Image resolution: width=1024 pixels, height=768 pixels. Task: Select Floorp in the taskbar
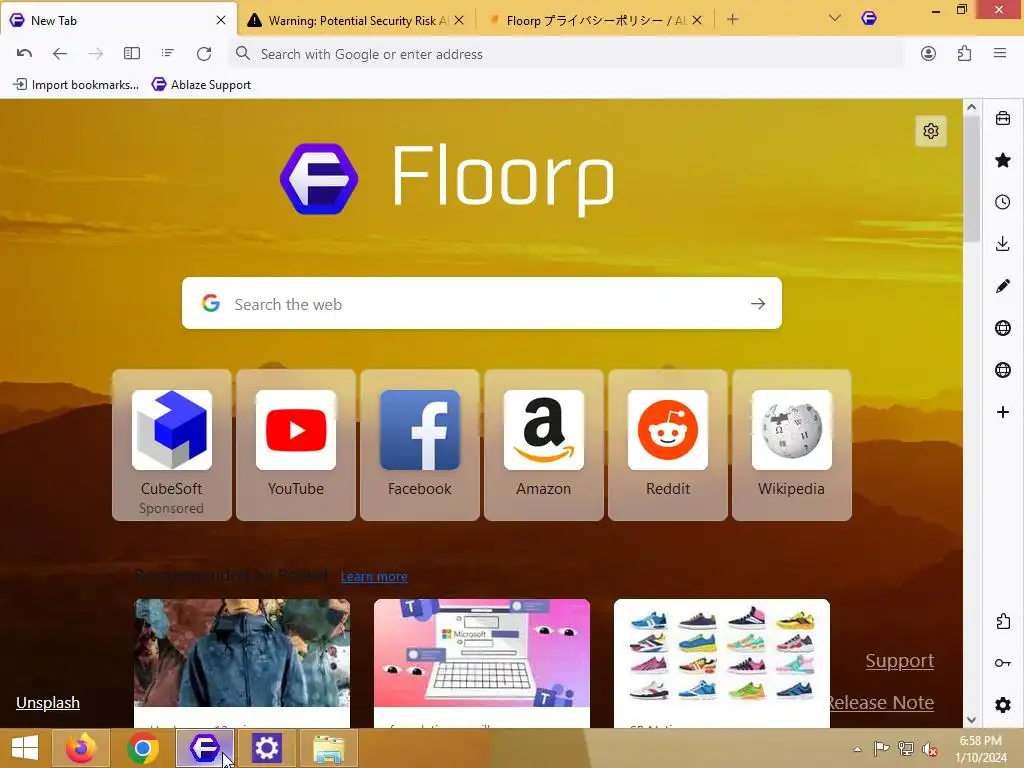(x=205, y=748)
